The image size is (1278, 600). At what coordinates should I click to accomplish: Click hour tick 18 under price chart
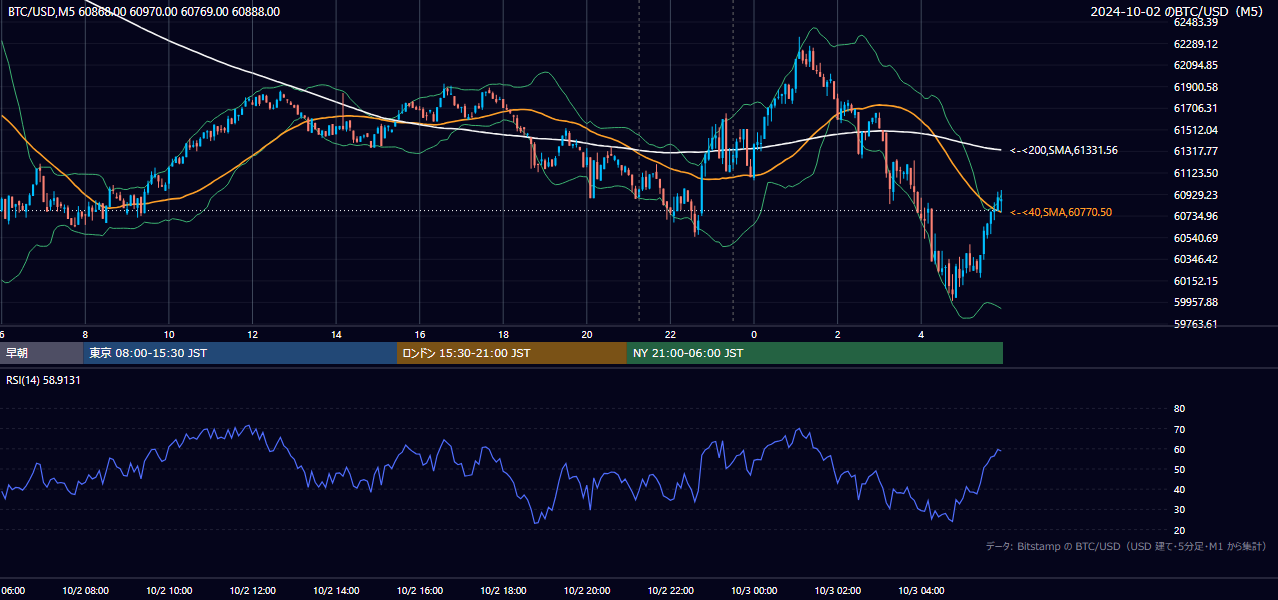504,334
